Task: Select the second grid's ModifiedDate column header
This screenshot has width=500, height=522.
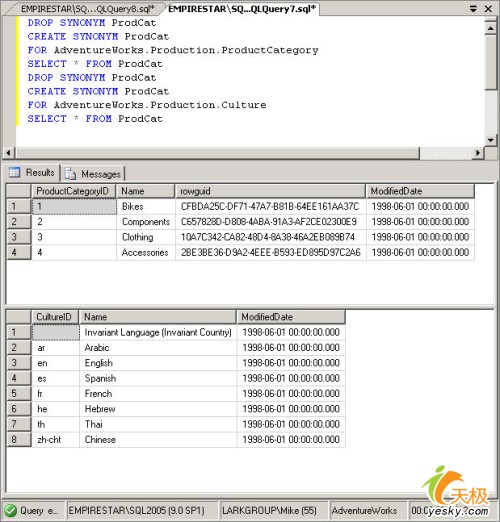Action: (x=291, y=317)
